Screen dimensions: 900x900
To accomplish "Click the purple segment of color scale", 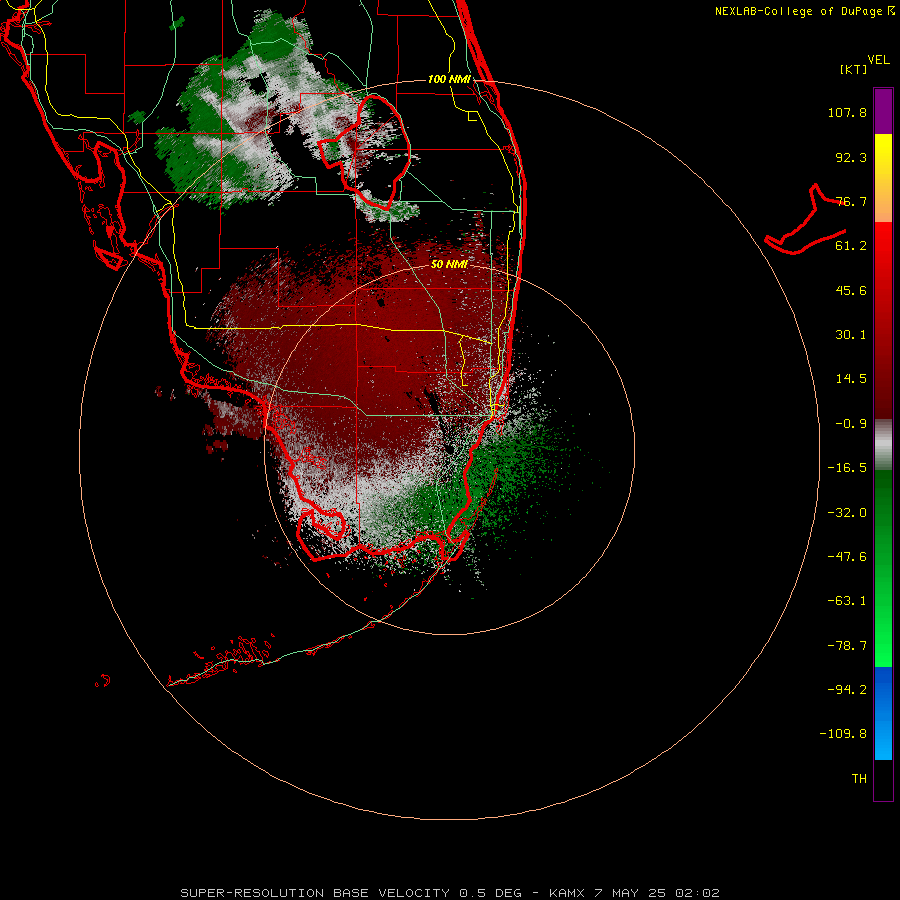I will point(883,111).
